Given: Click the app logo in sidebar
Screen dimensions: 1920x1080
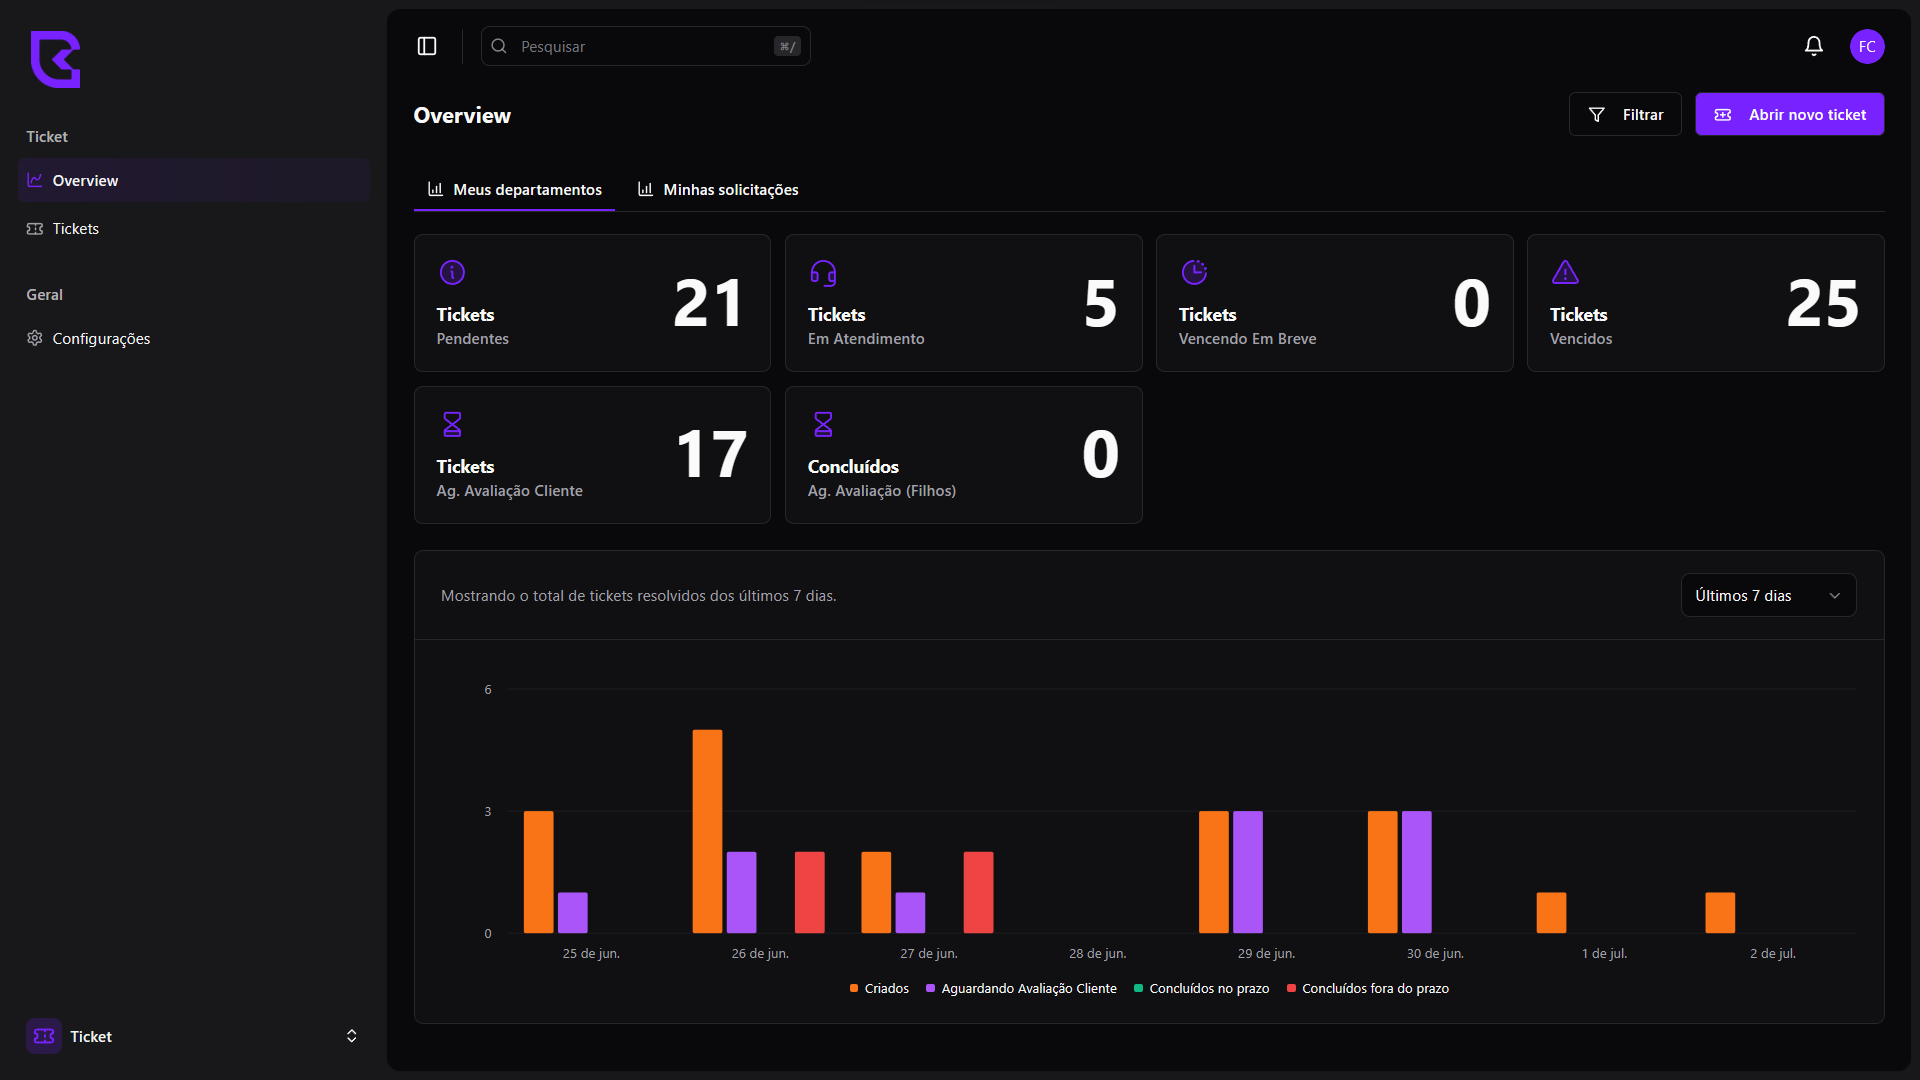Looking at the screenshot, I should point(55,59).
